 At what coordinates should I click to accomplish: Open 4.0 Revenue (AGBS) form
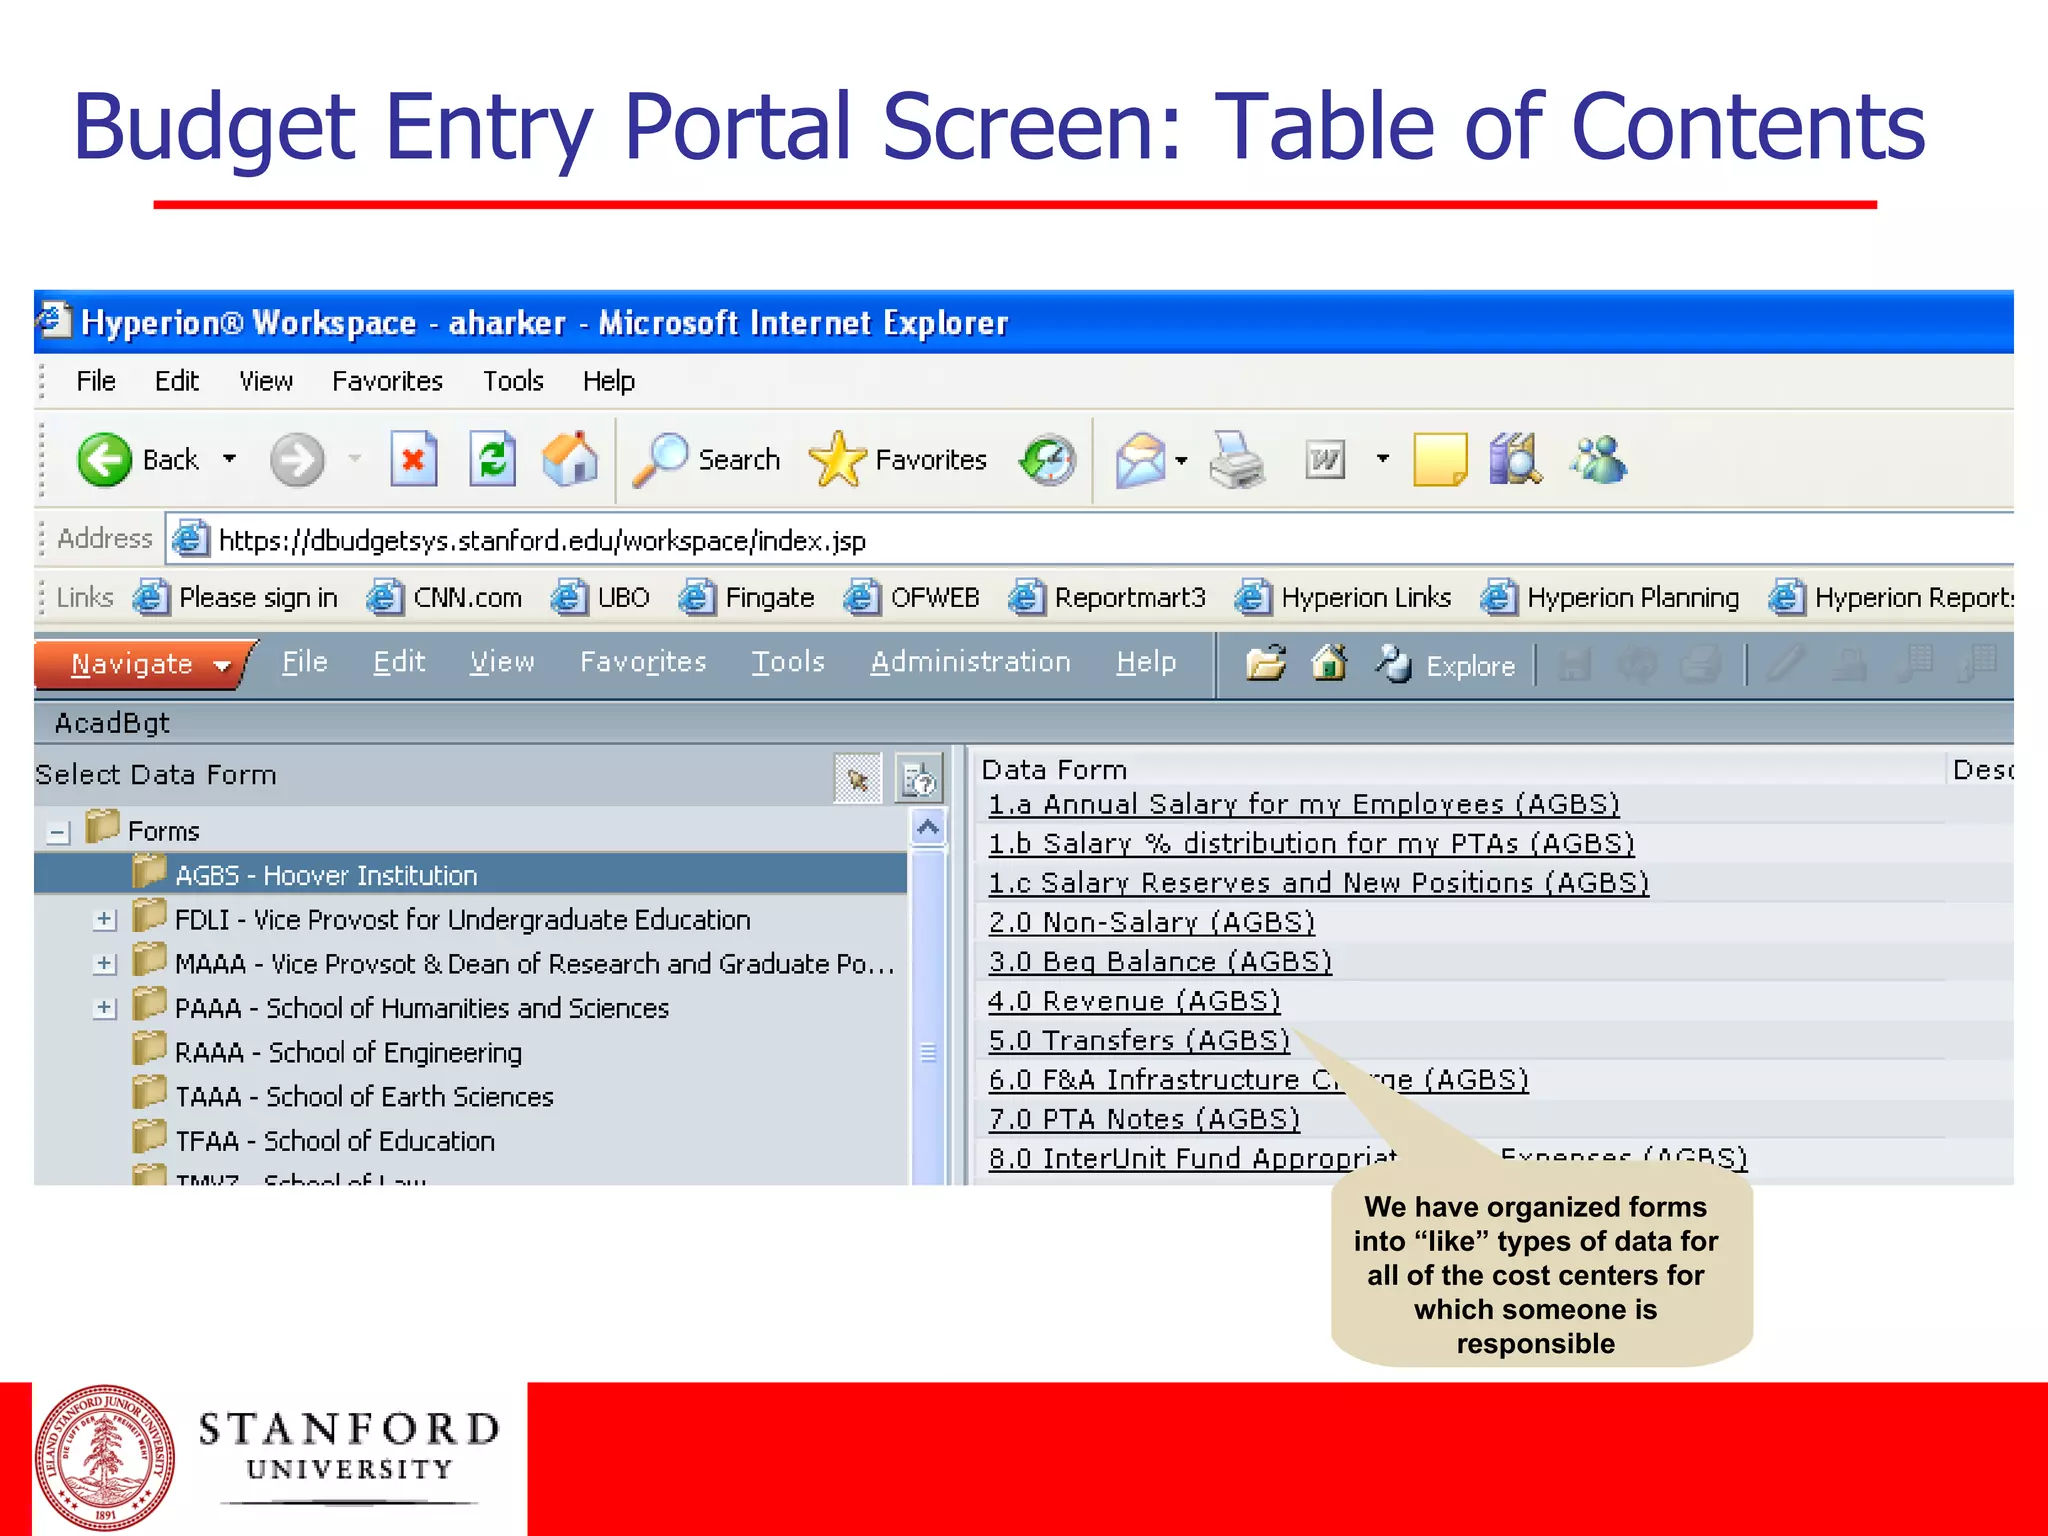[x=1134, y=1001]
